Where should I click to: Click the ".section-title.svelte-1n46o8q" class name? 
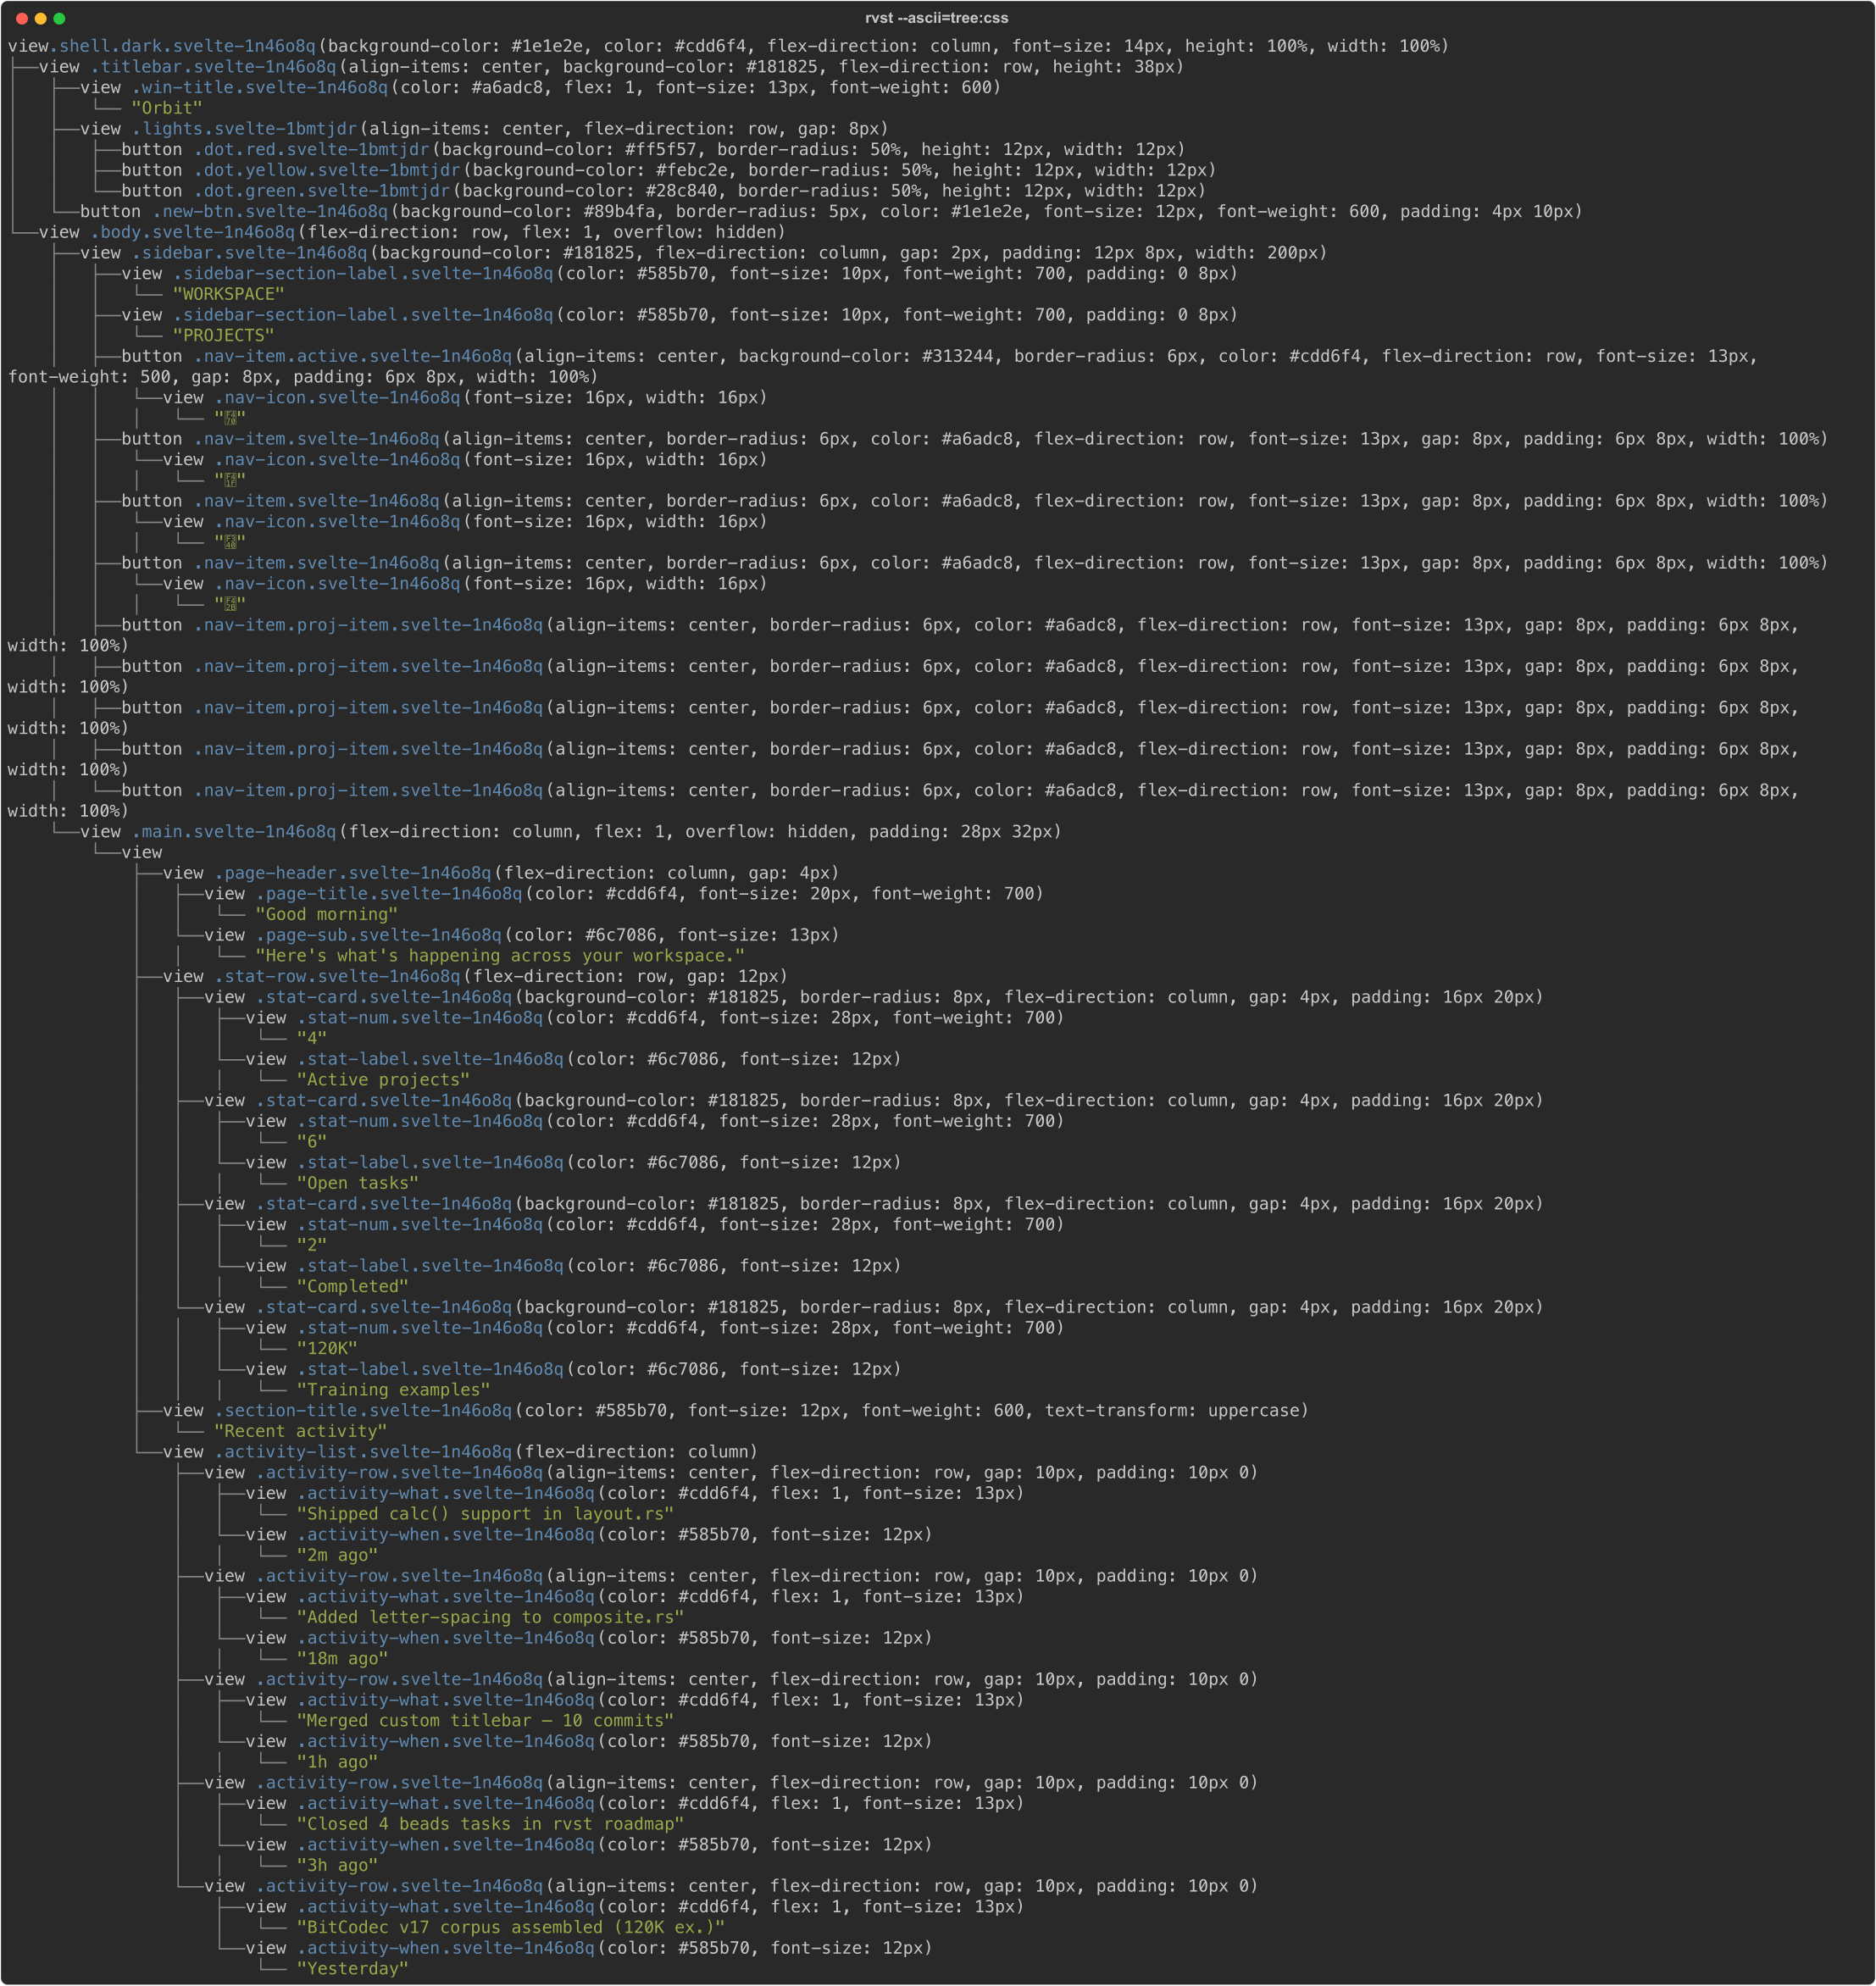pos(363,1411)
